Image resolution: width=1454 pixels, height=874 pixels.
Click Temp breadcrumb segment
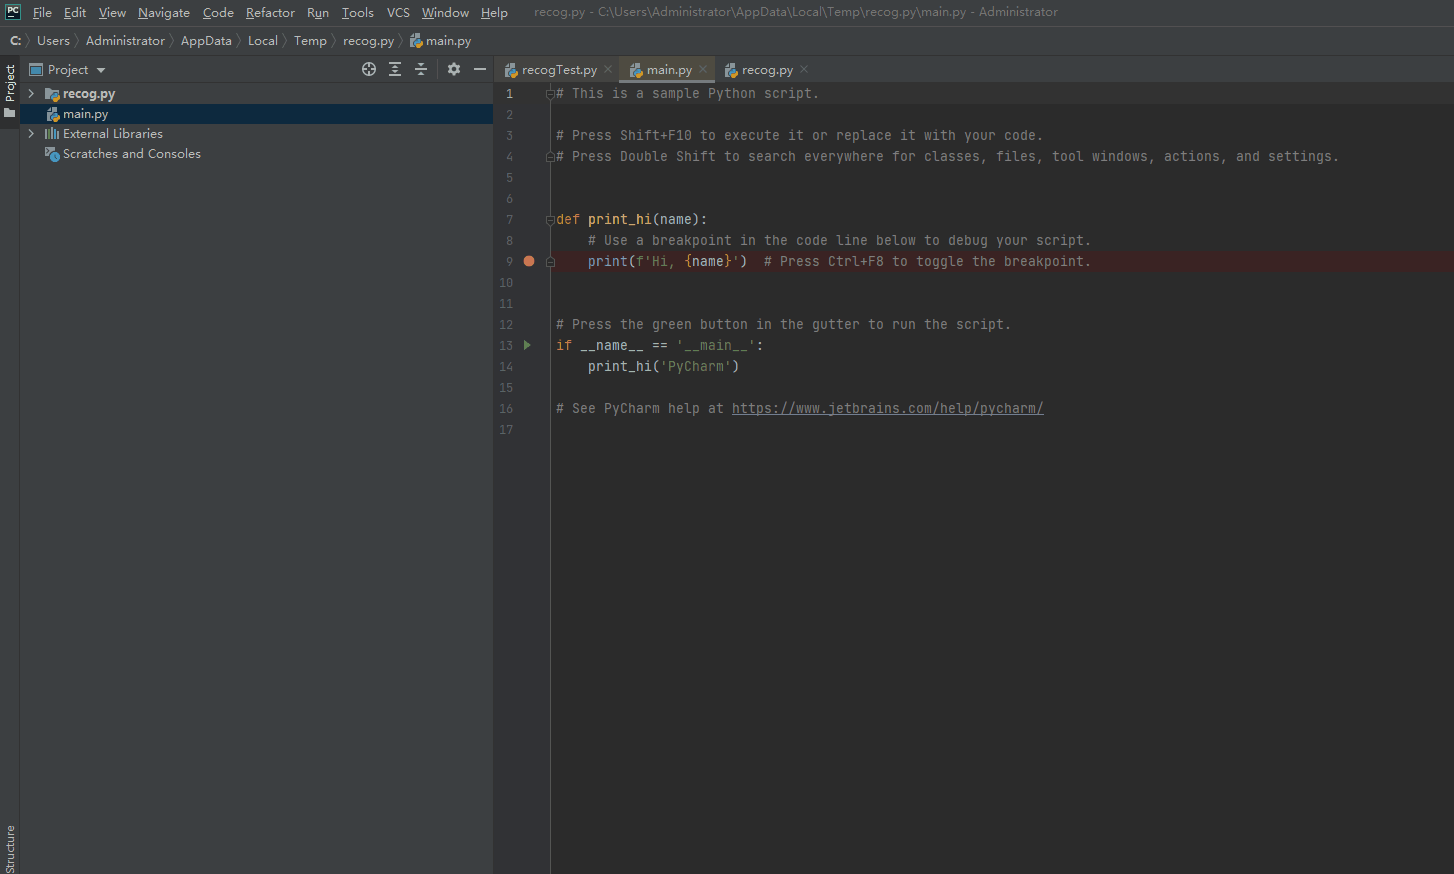(310, 41)
